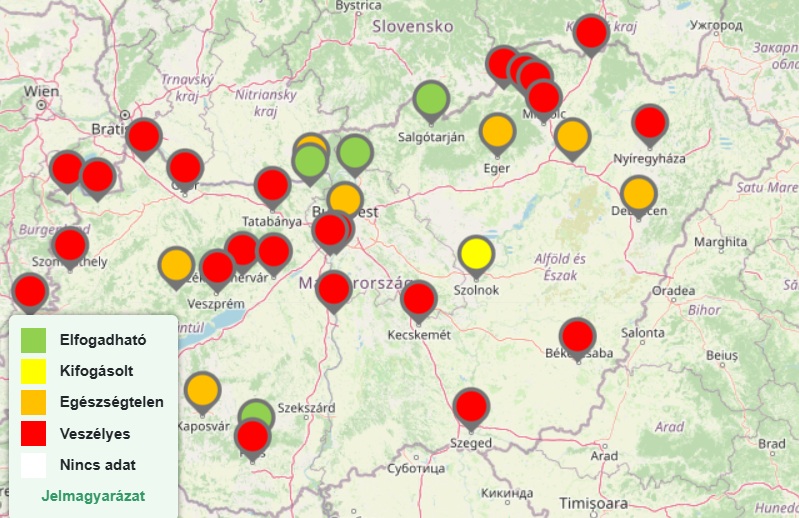The height and width of the screenshot is (518, 799).
Task: Click the Slovensko country label
Action: (x=413, y=26)
